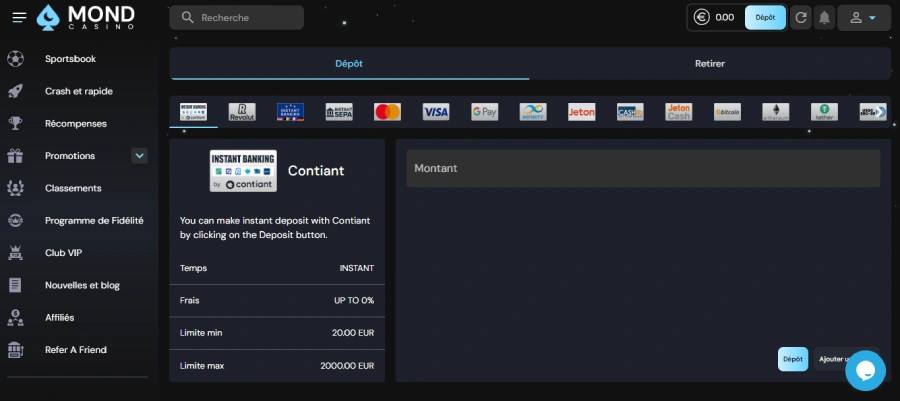Pick Google Pay payment method

(x=484, y=112)
